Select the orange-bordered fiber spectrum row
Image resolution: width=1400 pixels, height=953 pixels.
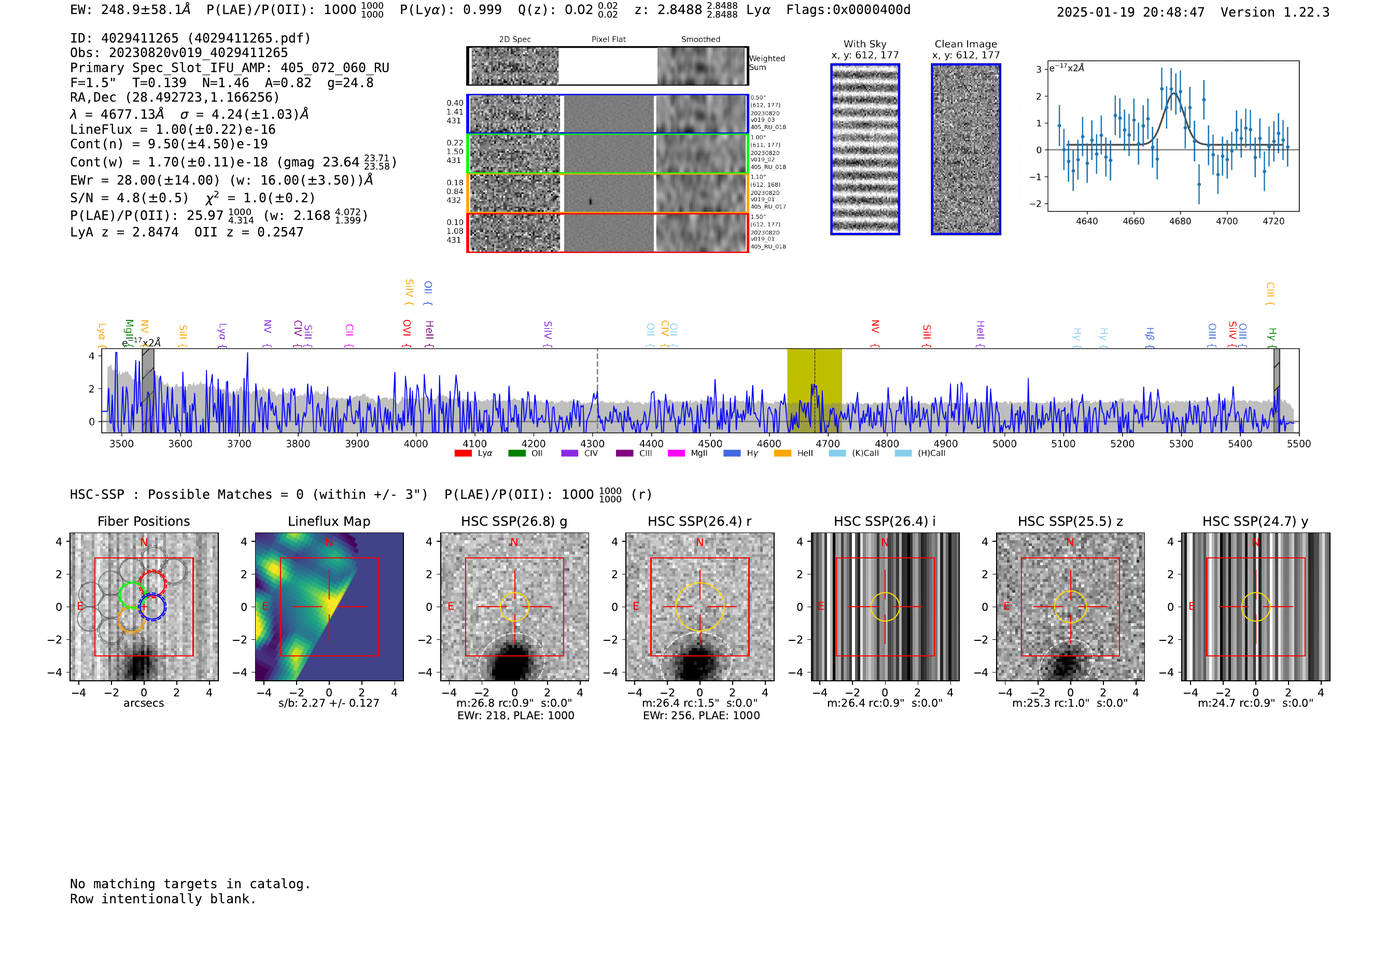607,192
